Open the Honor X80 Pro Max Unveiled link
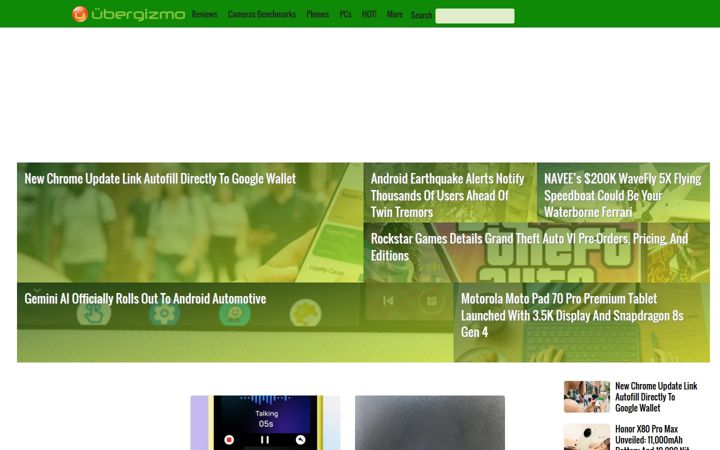This screenshot has height=450, width=720. 652,439
